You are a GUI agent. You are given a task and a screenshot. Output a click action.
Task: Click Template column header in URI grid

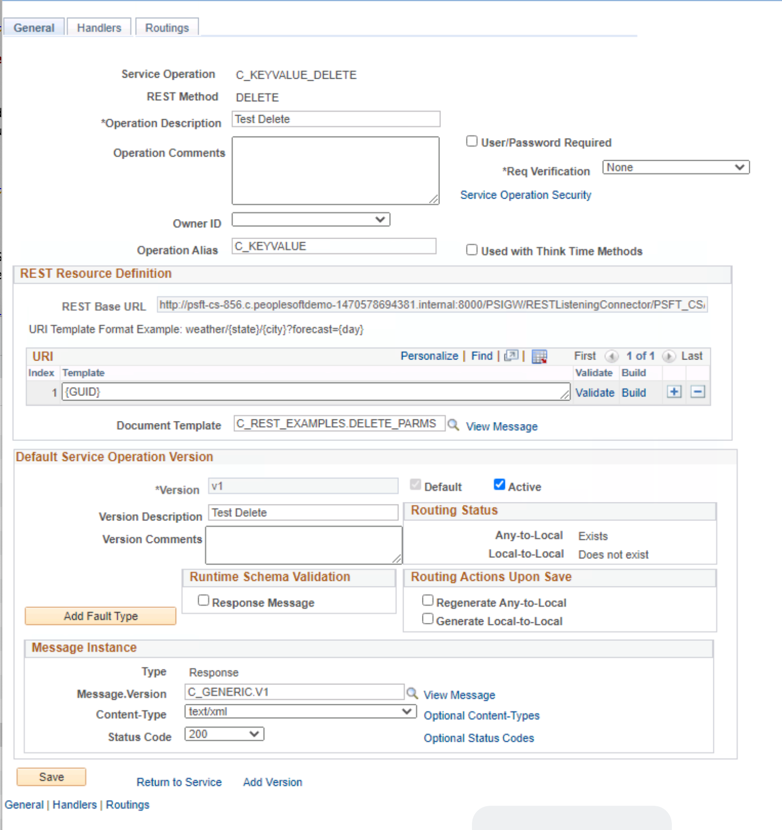coord(83,373)
